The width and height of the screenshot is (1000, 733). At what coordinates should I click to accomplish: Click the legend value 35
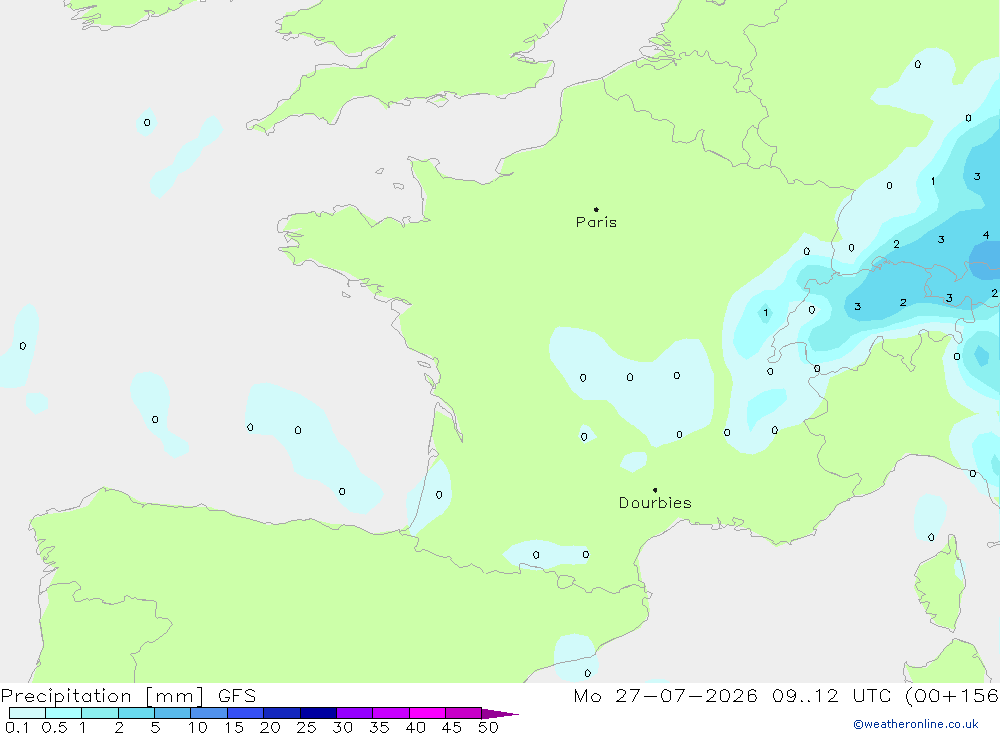[x=379, y=727]
